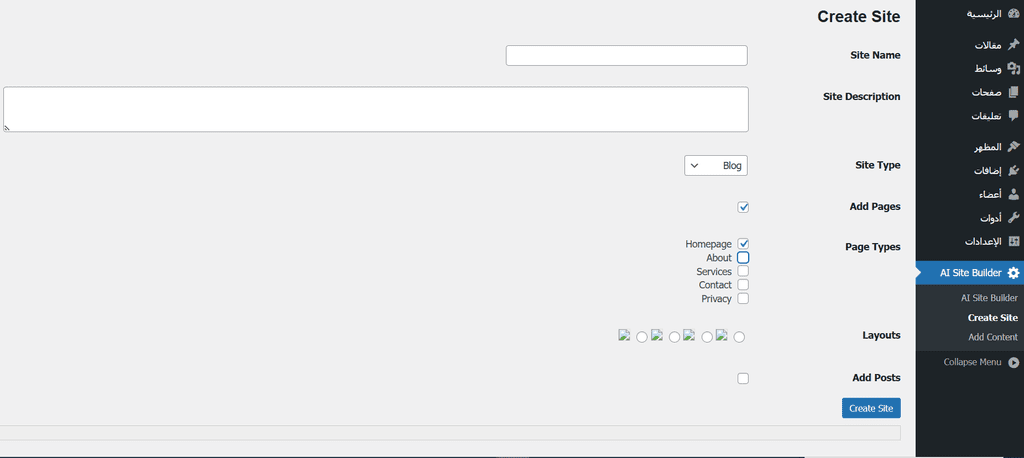Click the "Site Description" field label
Image resolution: width=1024 pixels, height=458 pixels.
861,97
